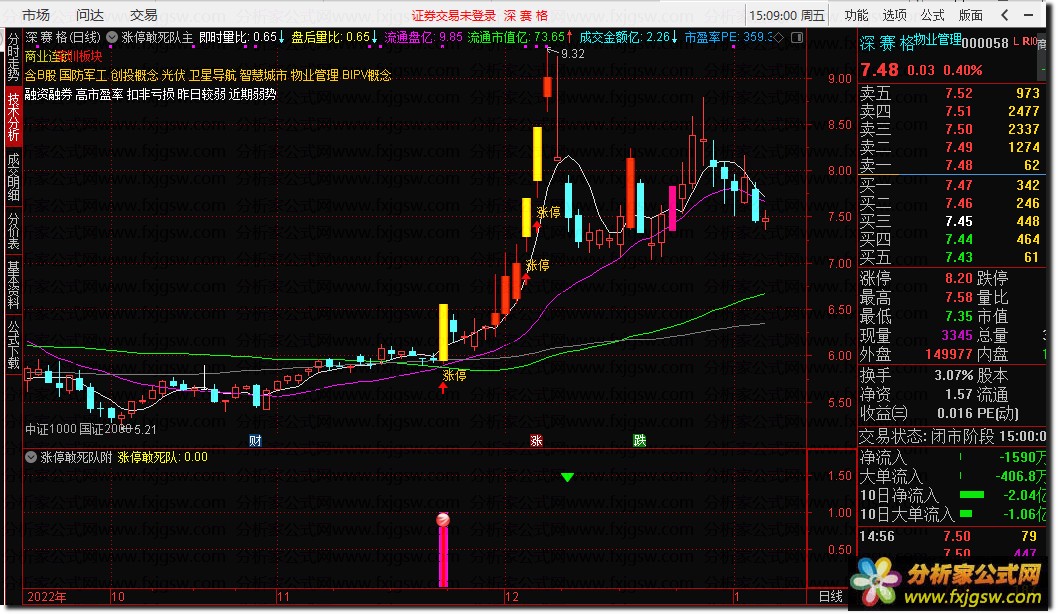This screenshot has width=1058, height=614.
Task: Click the 9.32 peak price label
Action: tap(572, 53)
